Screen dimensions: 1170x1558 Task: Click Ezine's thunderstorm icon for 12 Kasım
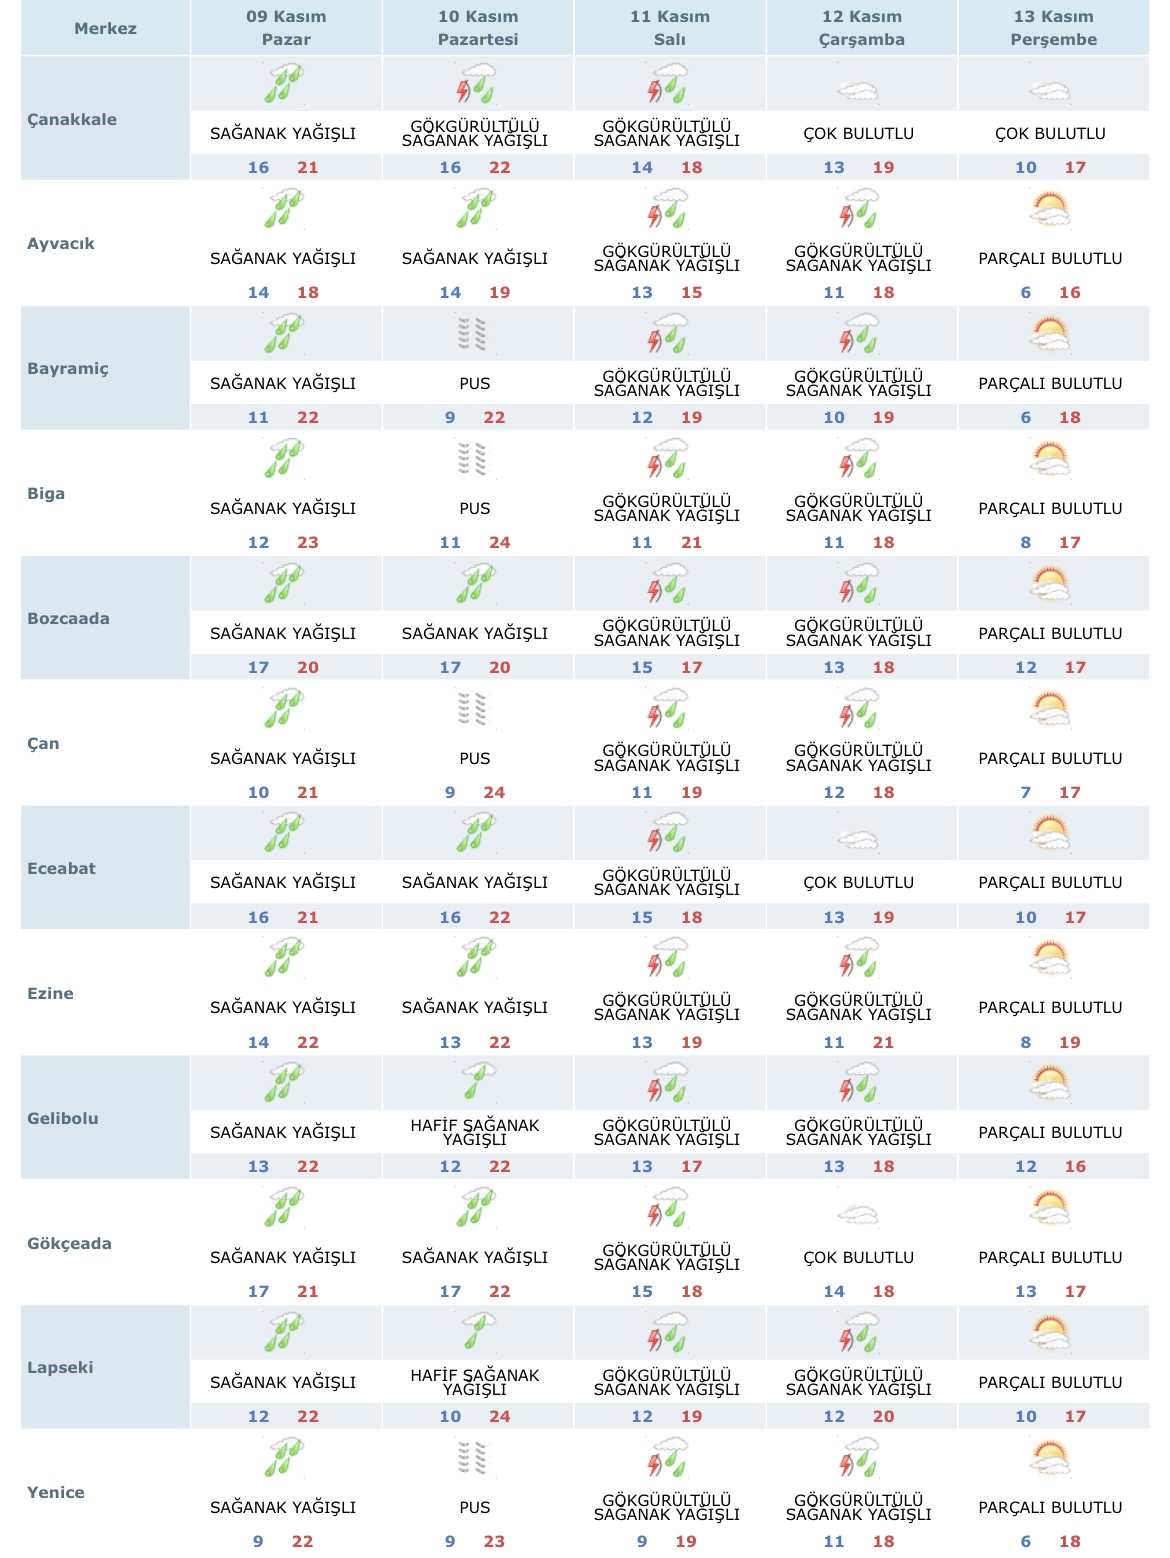(x=859, y=959)
